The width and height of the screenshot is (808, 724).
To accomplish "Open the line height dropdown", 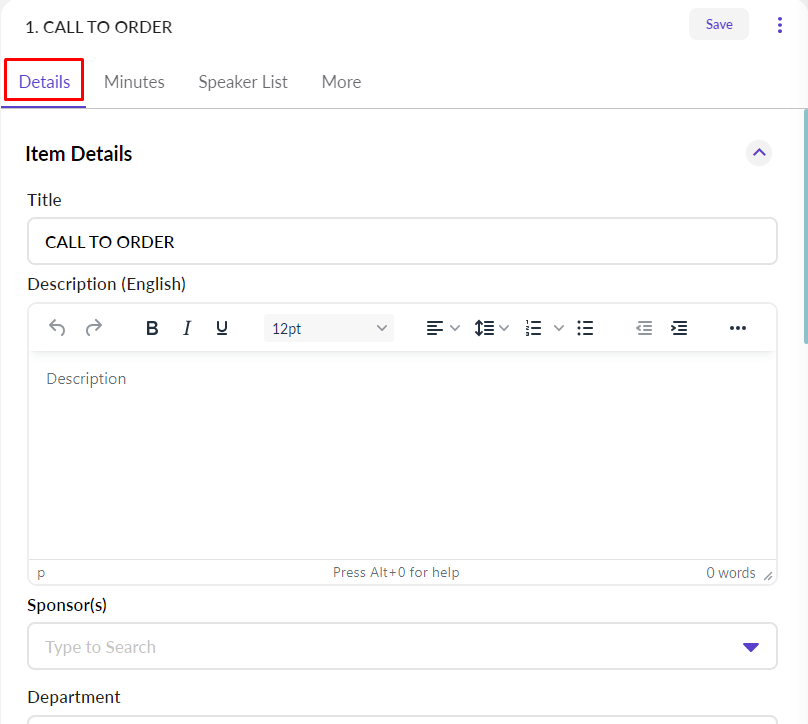I will click(491, 328).
